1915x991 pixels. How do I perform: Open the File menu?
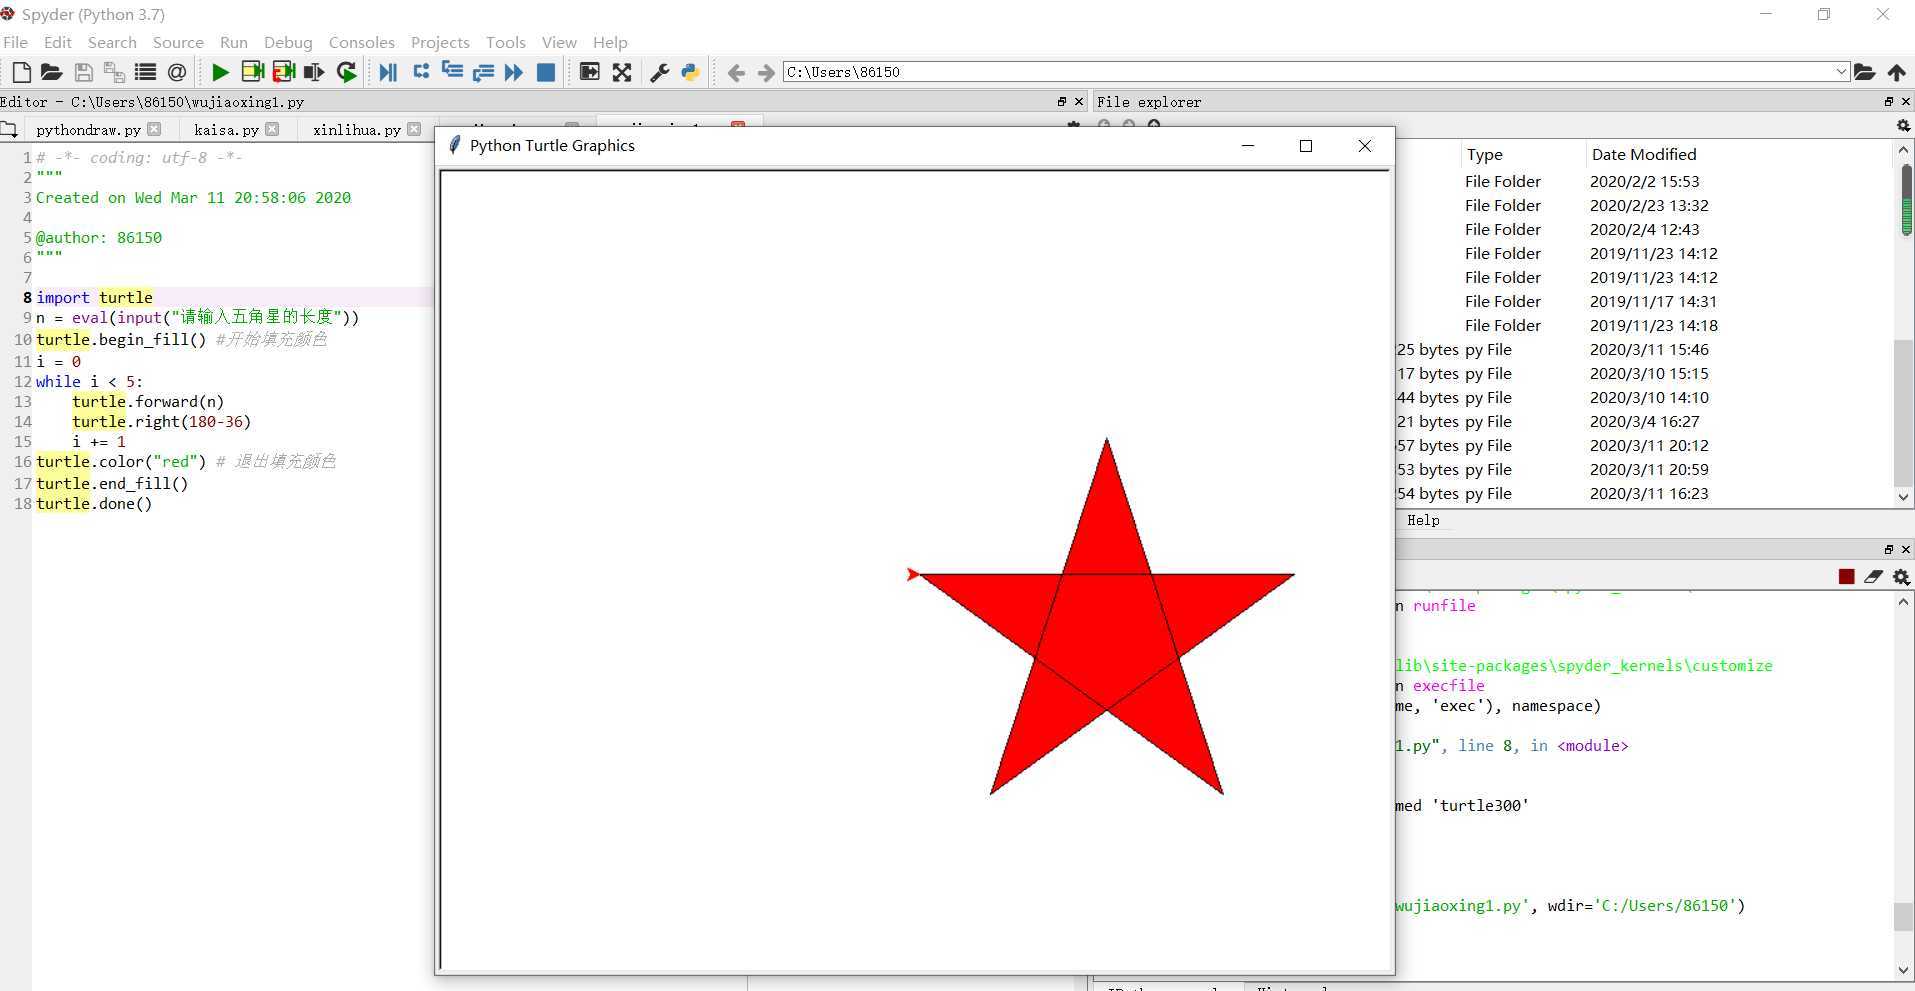[15, 42]
